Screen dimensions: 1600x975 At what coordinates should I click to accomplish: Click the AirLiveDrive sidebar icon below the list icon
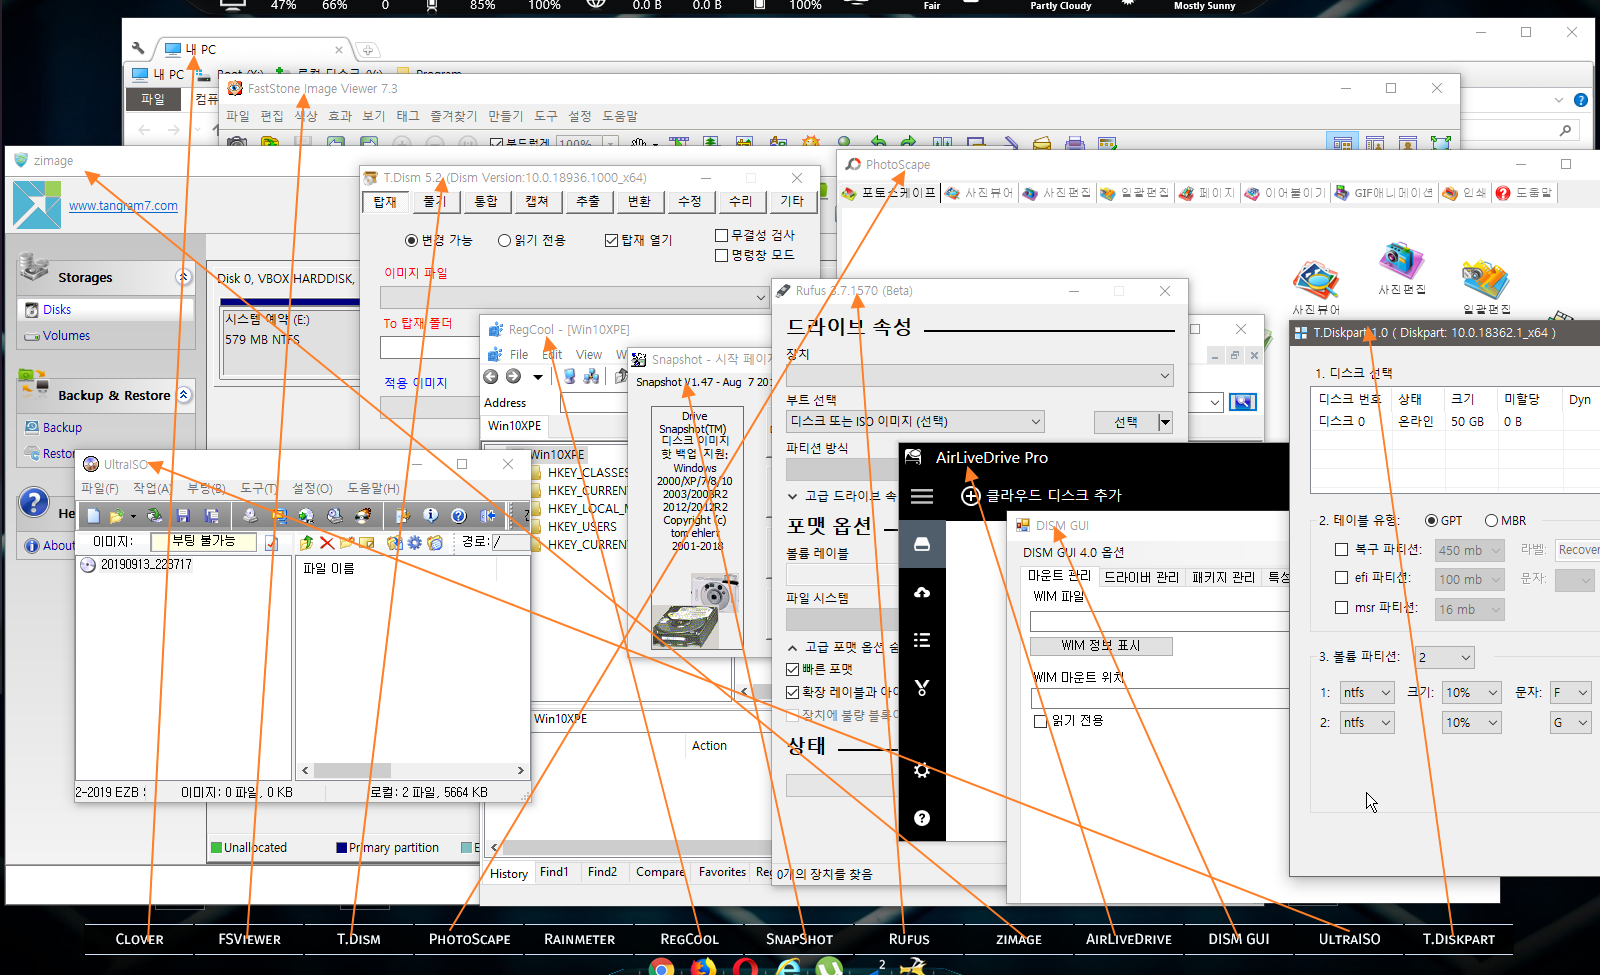(922, 688)
